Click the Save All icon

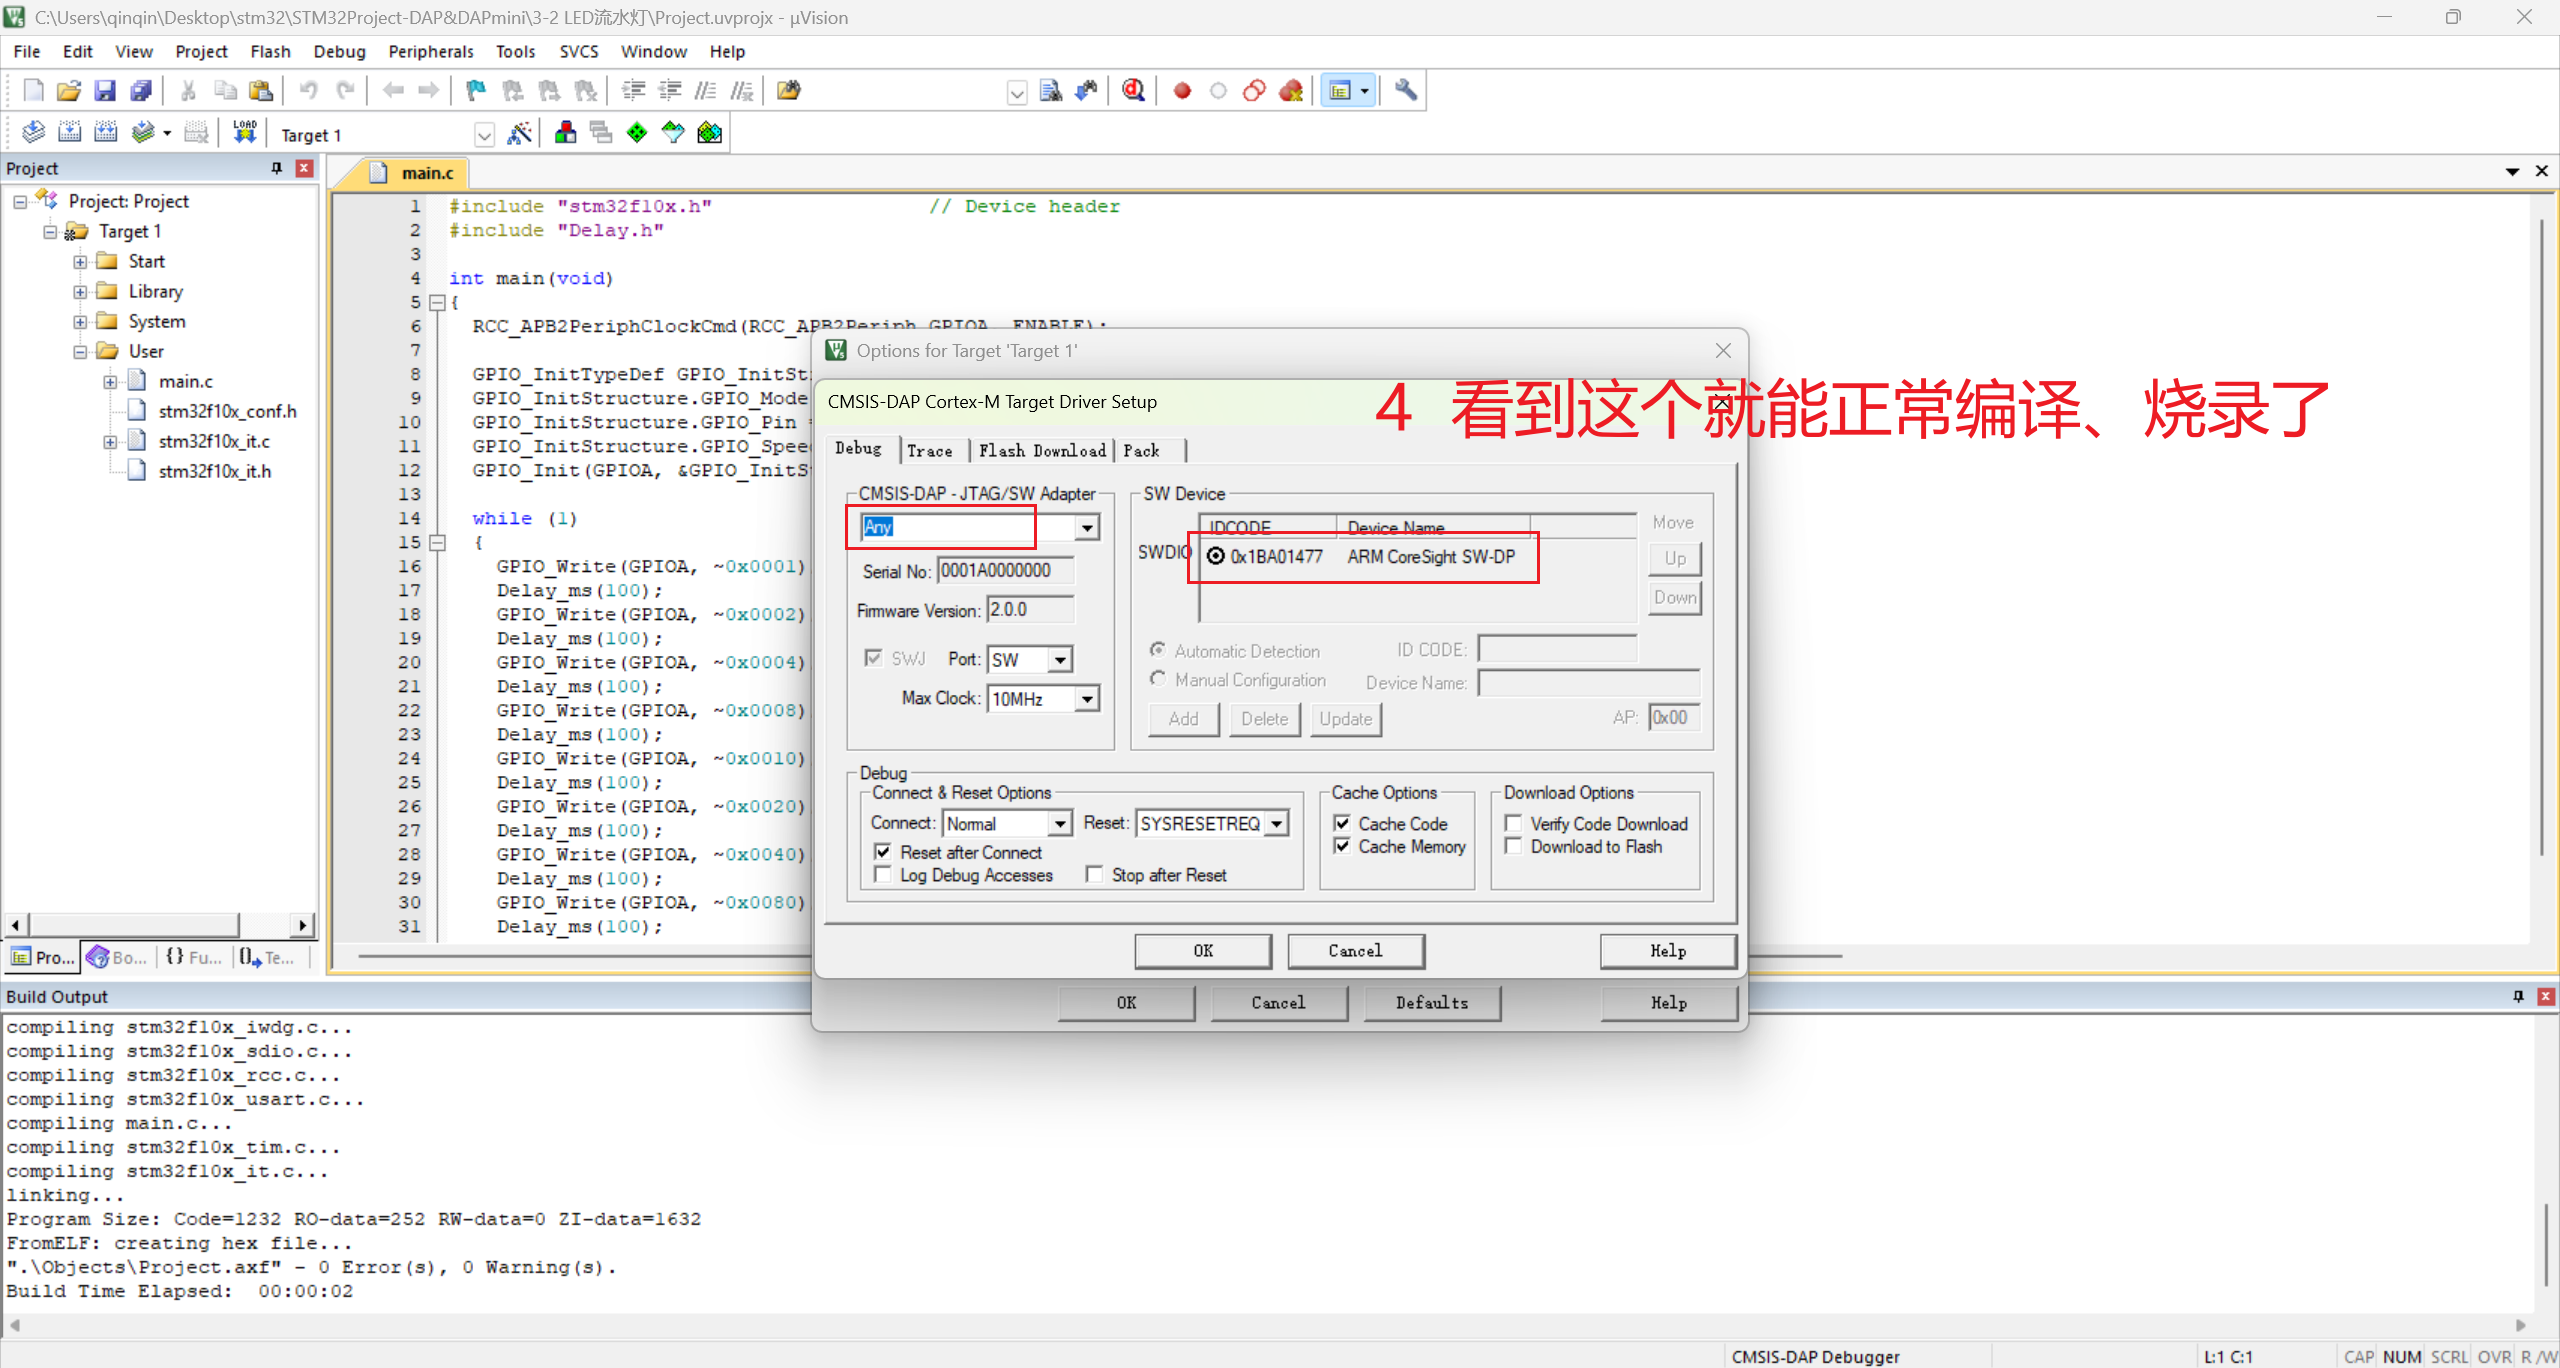coord(141,91)
